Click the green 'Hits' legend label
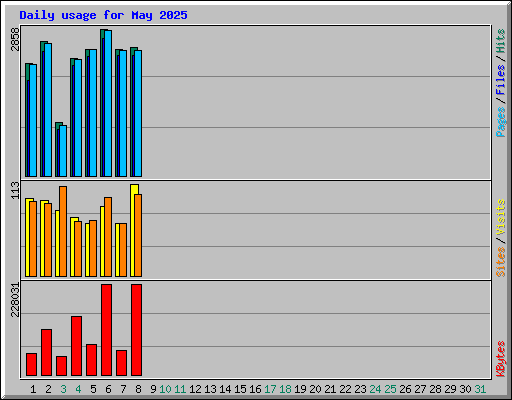512x400 pixels. click(x=500, y=41)
